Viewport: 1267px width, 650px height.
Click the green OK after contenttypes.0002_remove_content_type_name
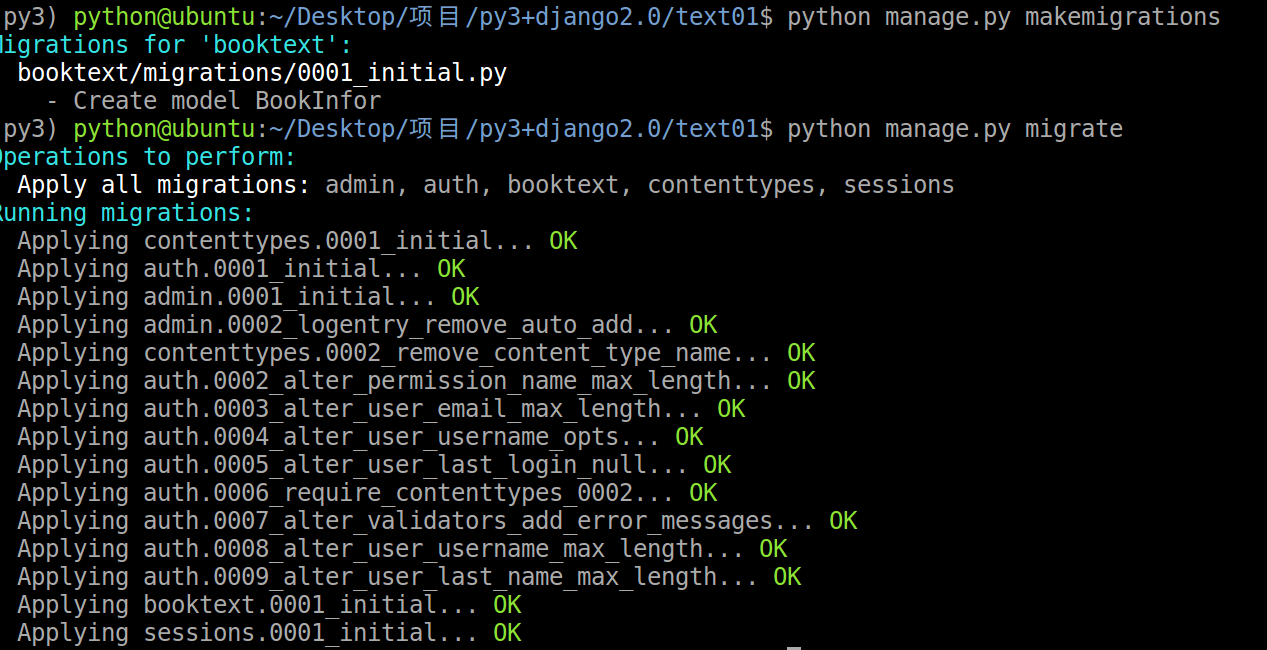pos(802,353)
